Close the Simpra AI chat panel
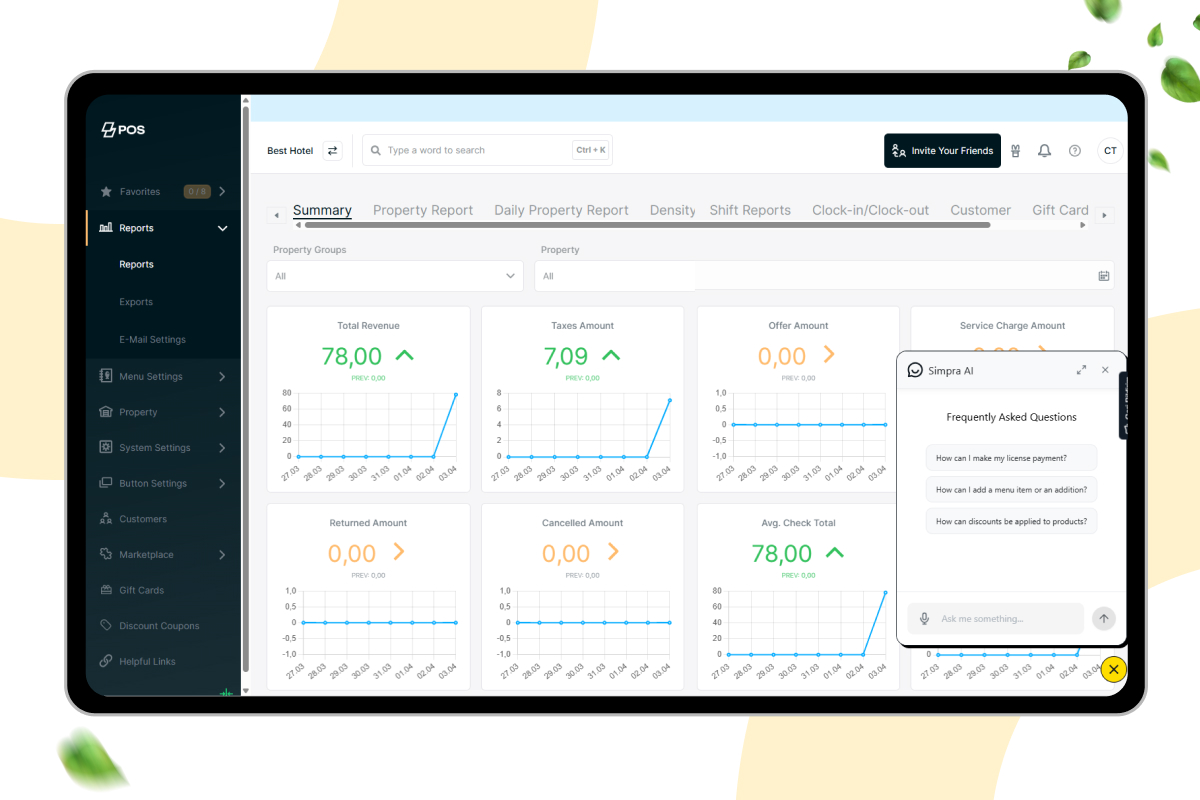 pos(1105,370)
